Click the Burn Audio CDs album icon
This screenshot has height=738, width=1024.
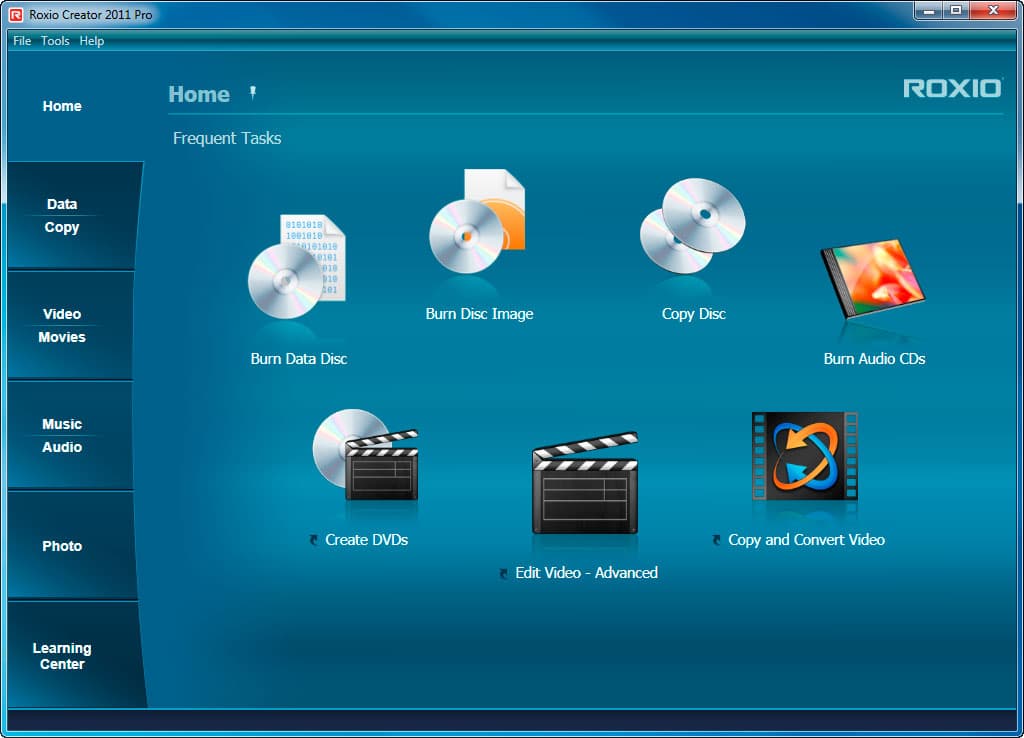point(872,278)
